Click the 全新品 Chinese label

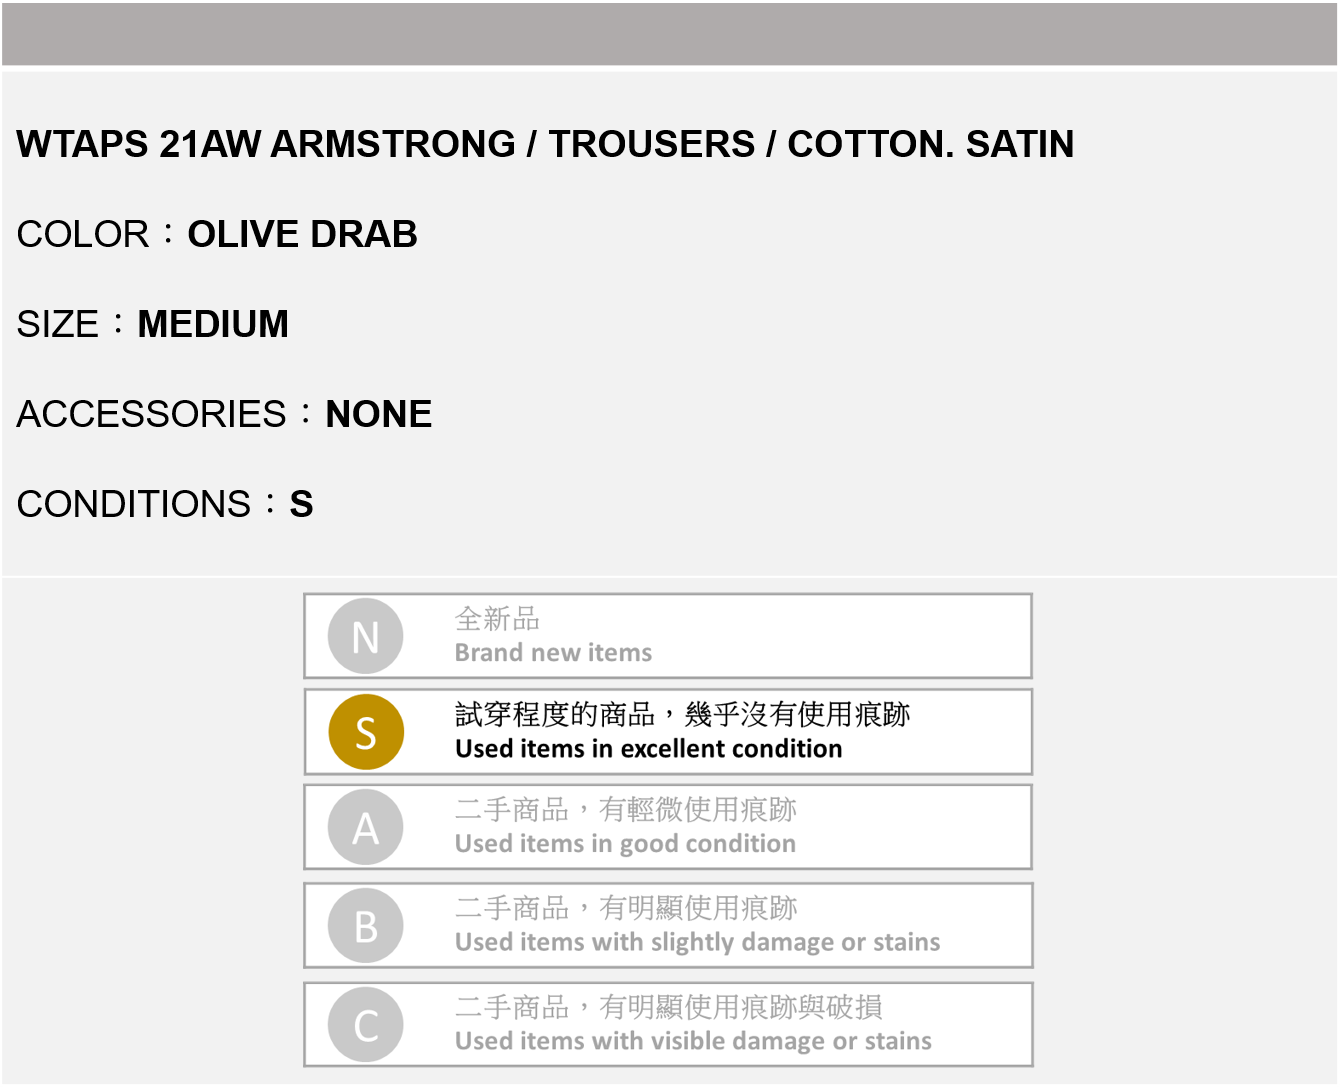coord(497,619)
